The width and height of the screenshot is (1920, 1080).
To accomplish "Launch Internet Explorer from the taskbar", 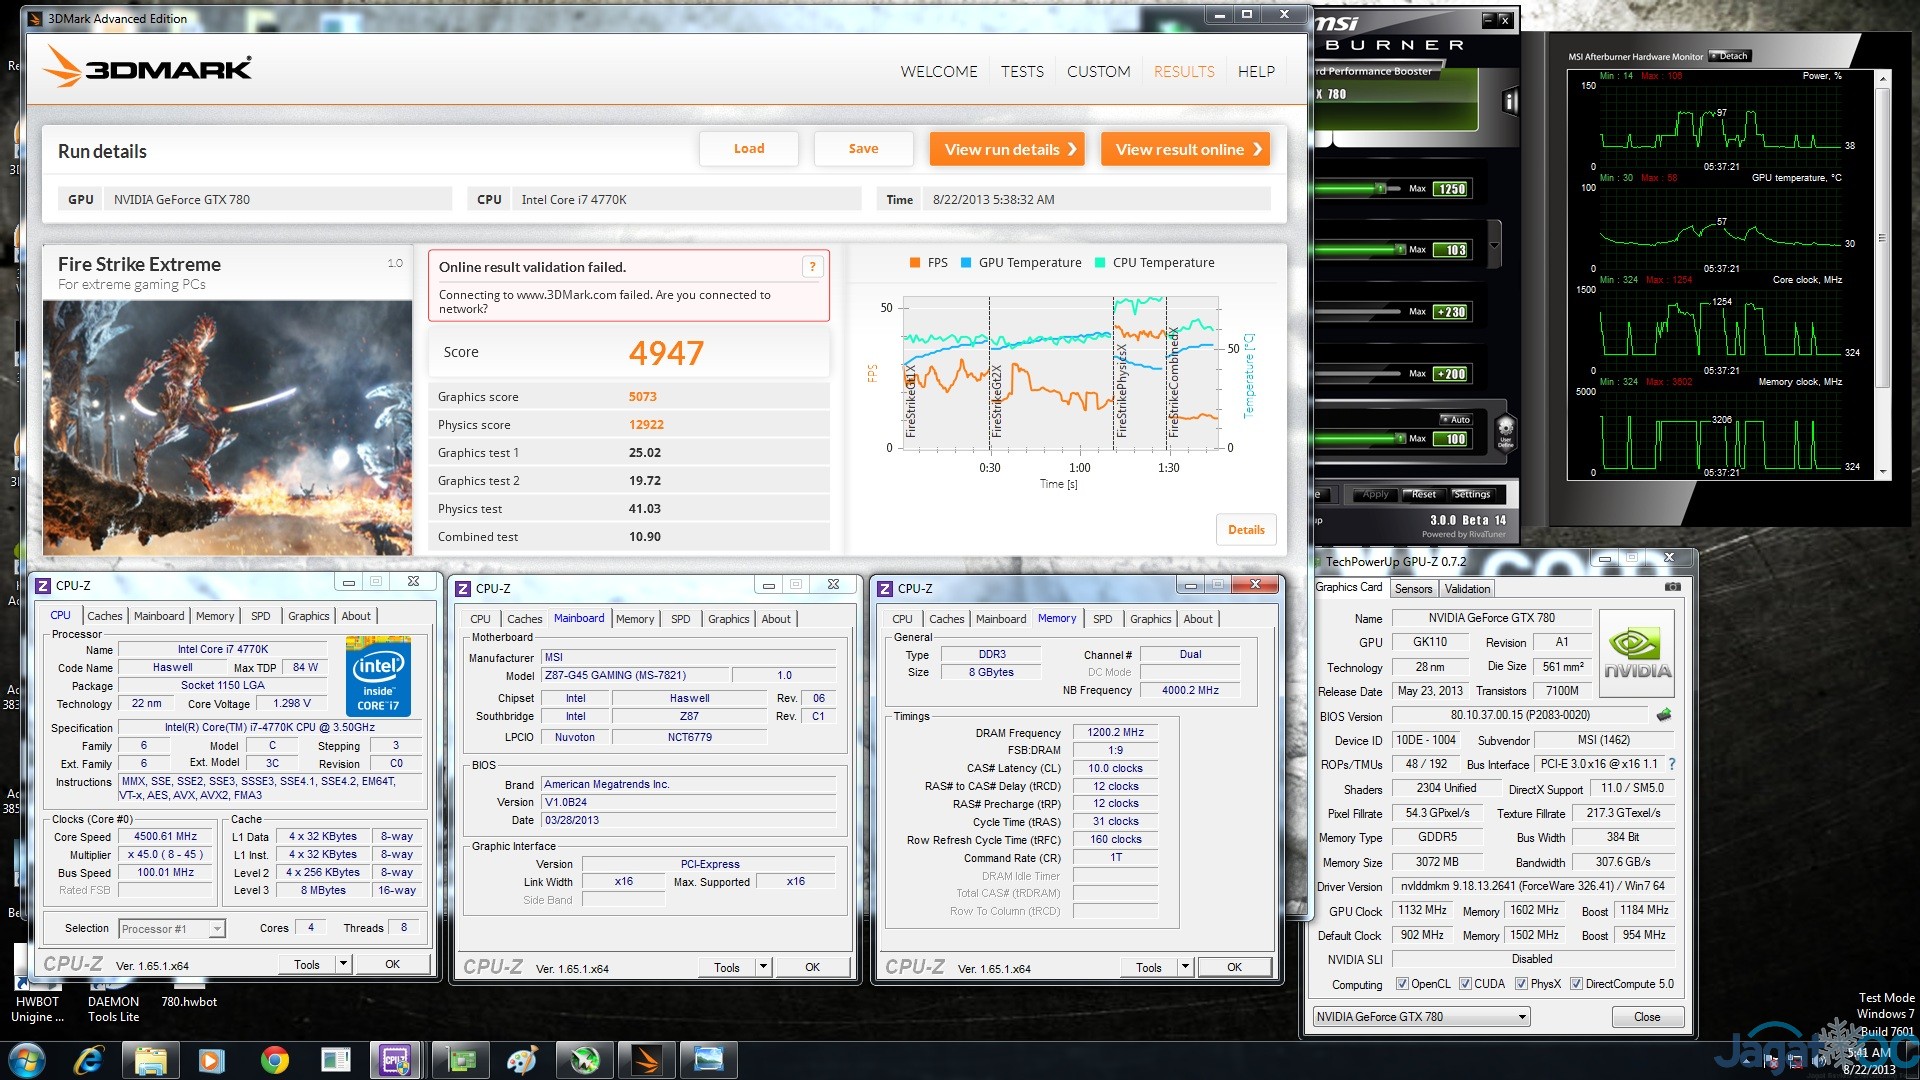I will [x=89, y=1060].
